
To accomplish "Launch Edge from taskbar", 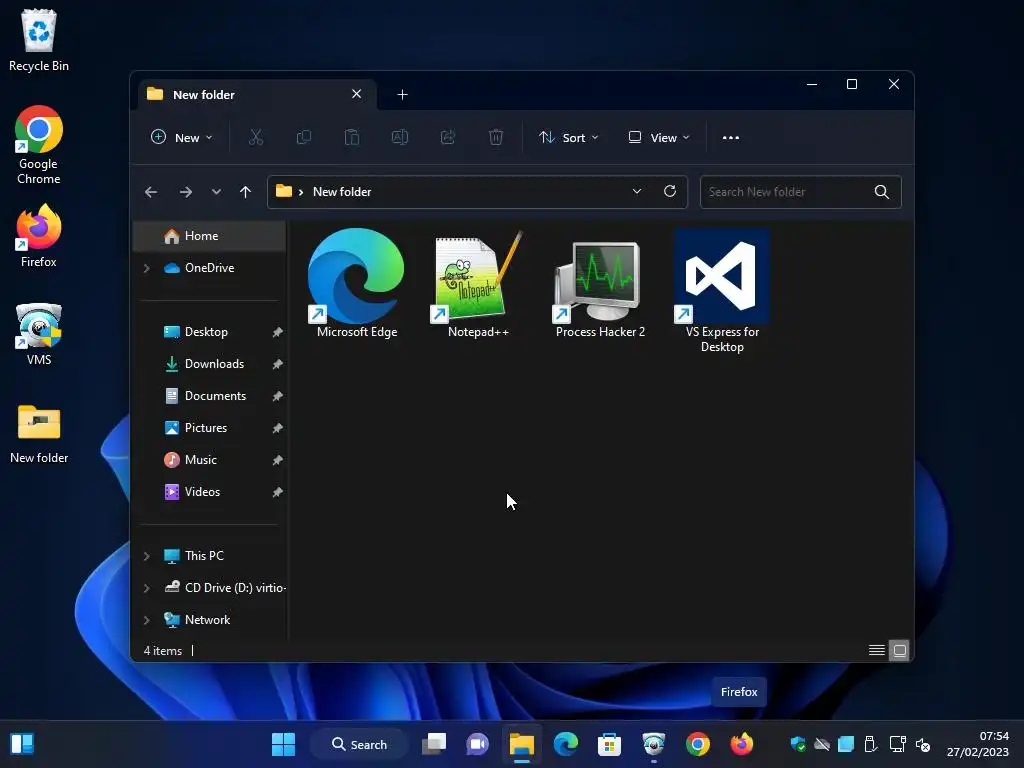I will [x=566, y=744].
